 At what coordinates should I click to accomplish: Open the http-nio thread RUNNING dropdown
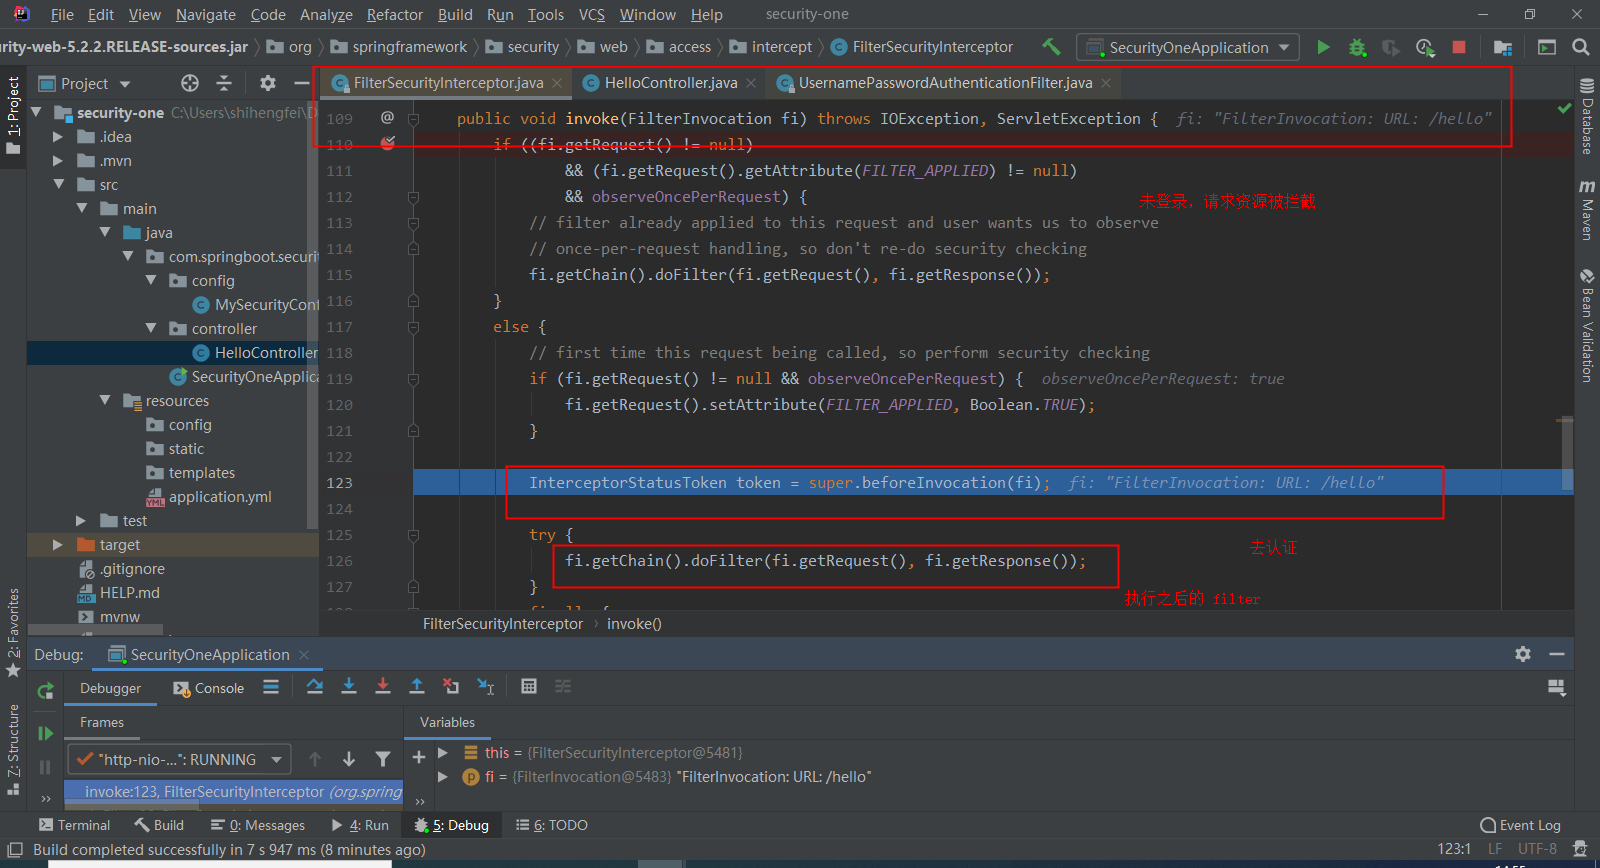coord(179,759)
